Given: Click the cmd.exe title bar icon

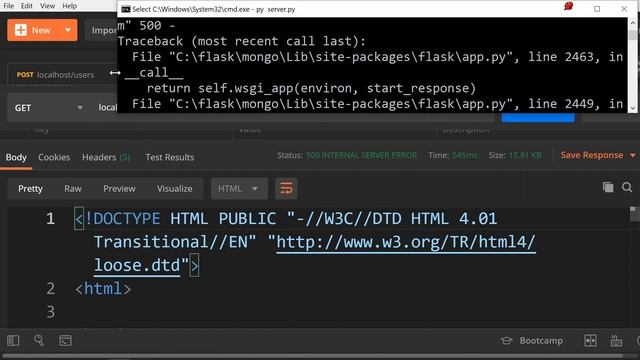Looking at the screenshot, I should pyautogui.click(x=126, y=9).
